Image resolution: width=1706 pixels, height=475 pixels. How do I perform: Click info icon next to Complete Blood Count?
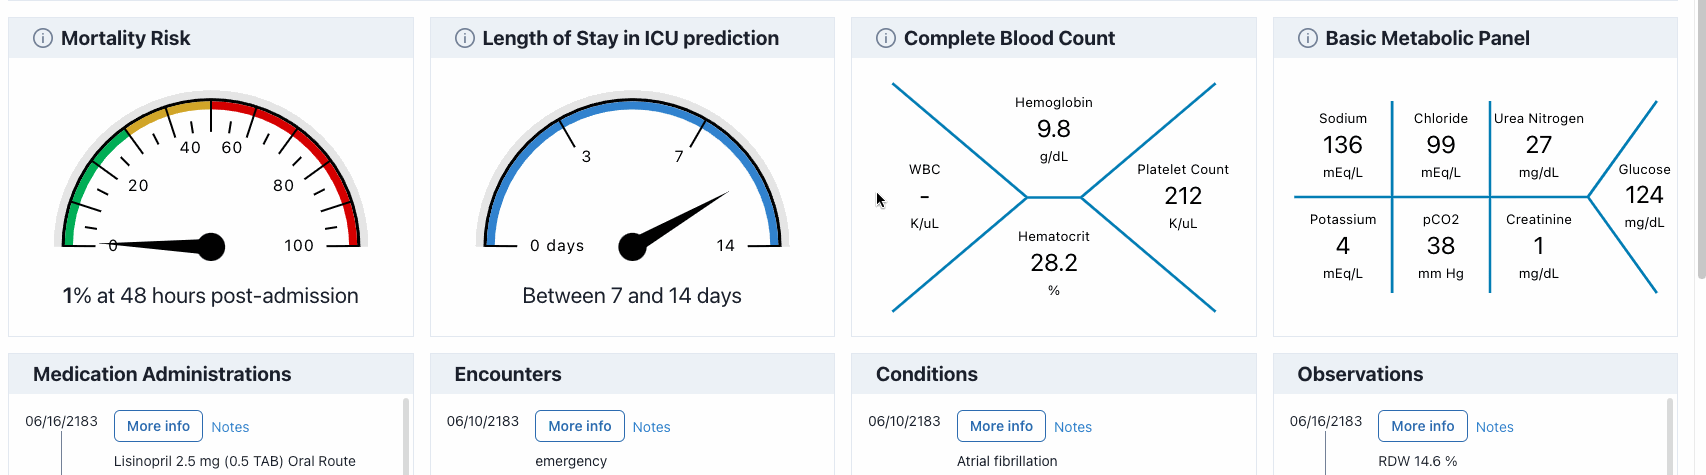886,38
